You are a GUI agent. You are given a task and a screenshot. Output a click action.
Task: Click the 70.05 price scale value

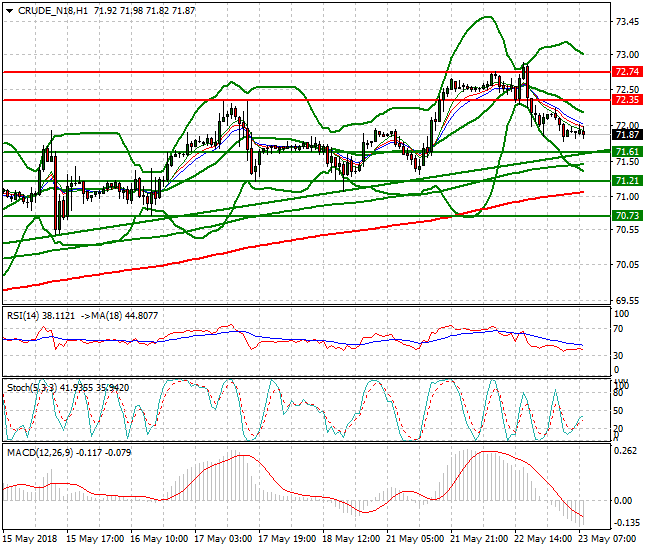(627, 265)
